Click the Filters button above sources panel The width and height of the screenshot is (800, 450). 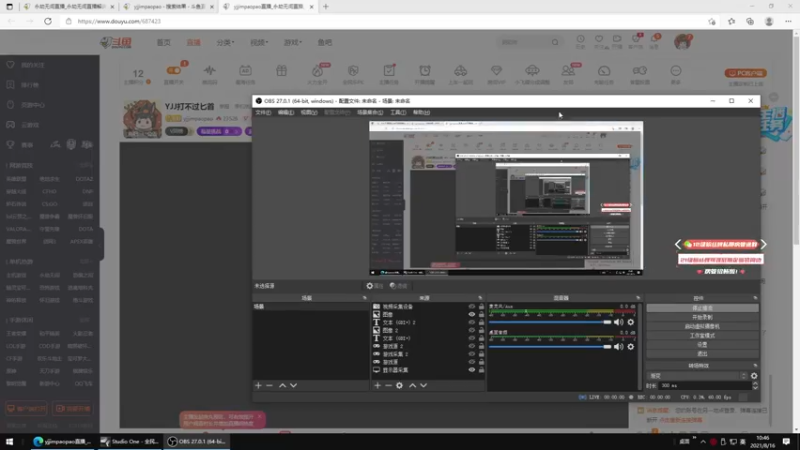pos(398,286)
